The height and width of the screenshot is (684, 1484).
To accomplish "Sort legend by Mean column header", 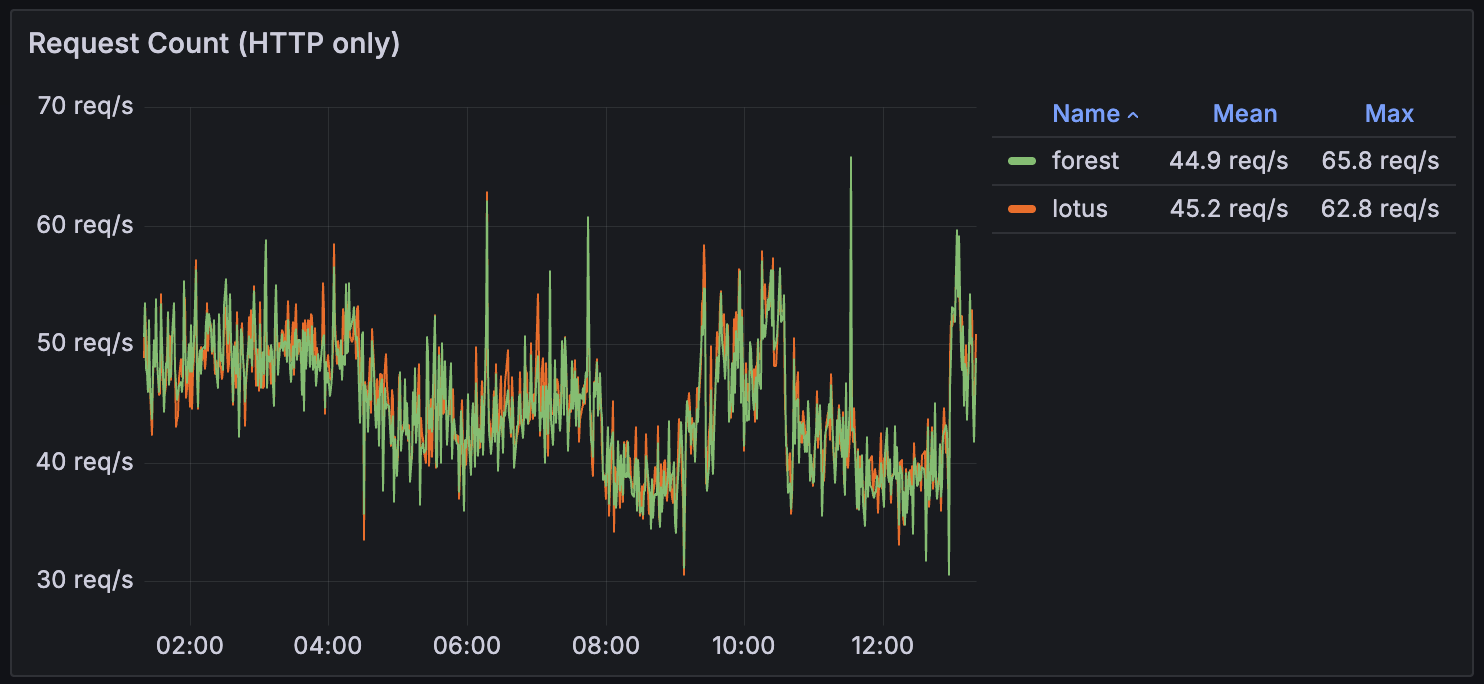I will point(1245,114).
